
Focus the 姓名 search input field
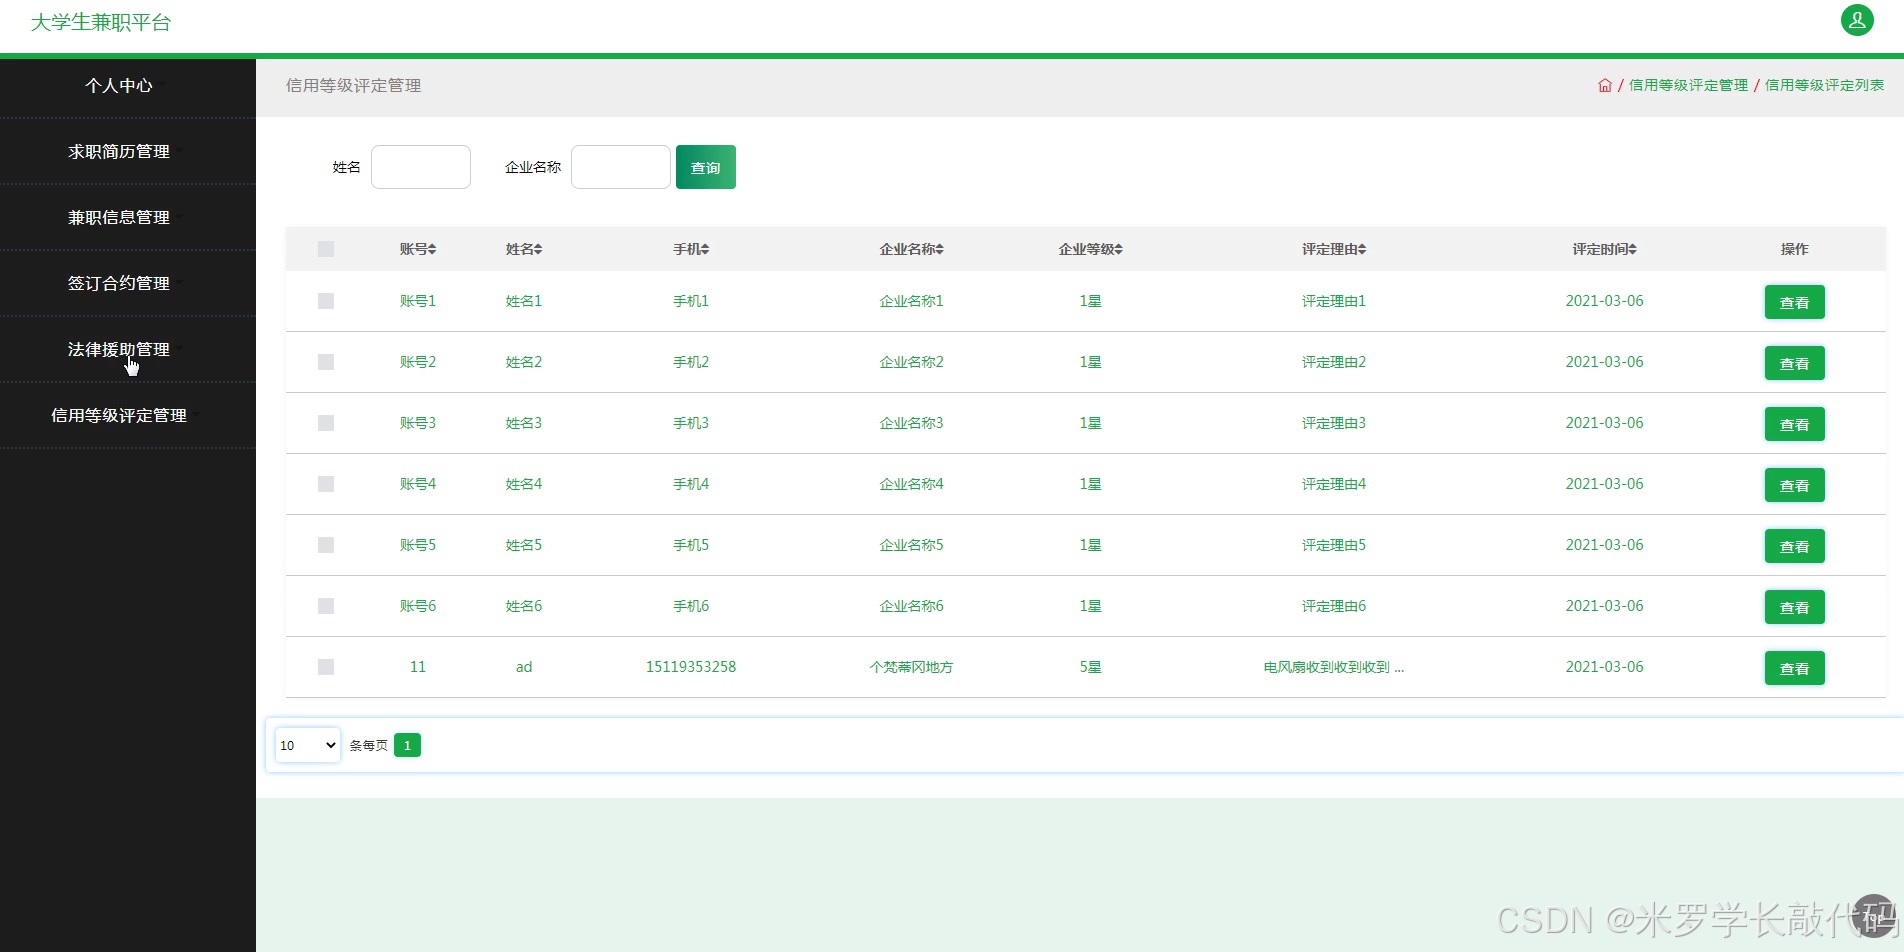[x=421, y=167]
